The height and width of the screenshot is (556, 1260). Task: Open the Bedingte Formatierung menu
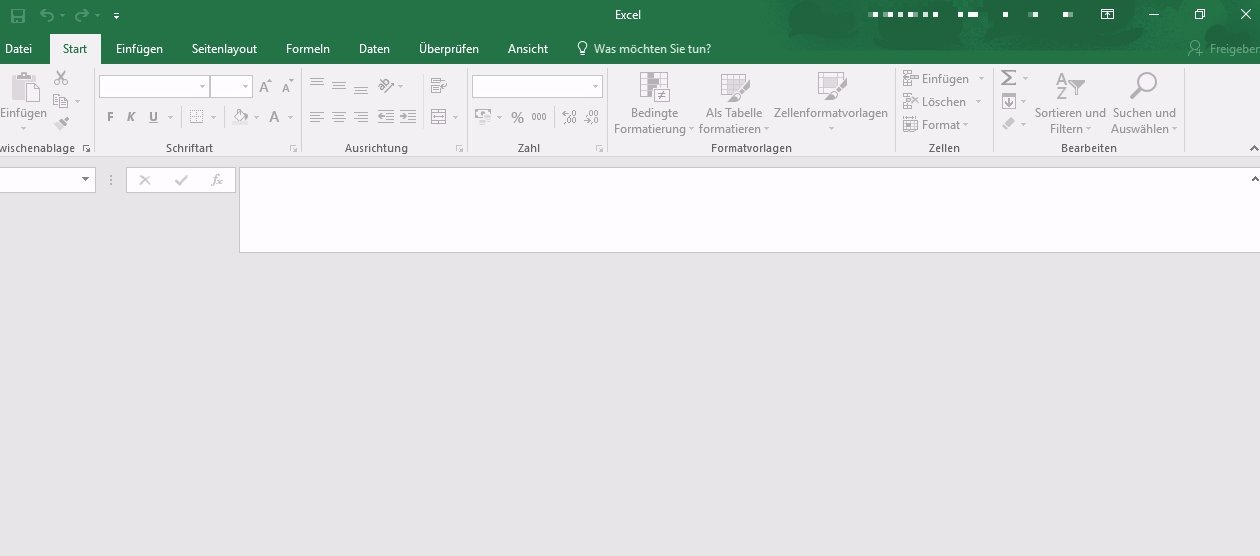(654, 104)
